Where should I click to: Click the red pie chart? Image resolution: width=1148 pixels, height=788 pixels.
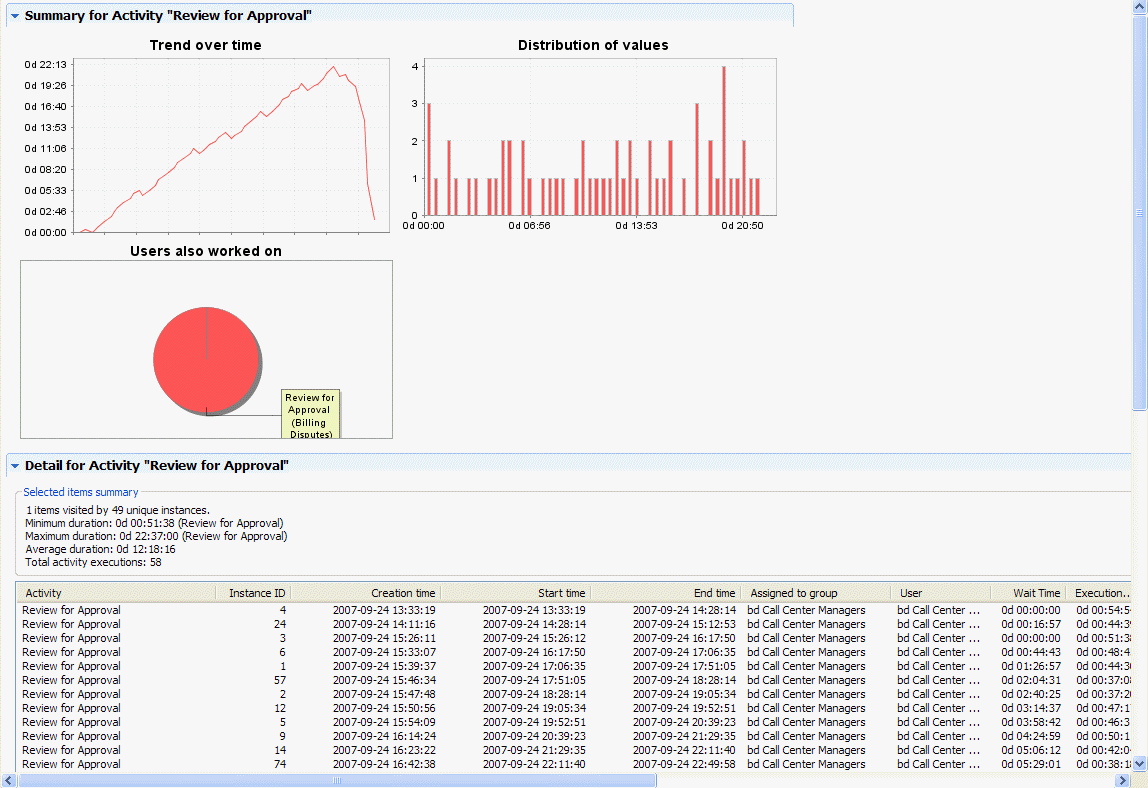tap(207, 360)
